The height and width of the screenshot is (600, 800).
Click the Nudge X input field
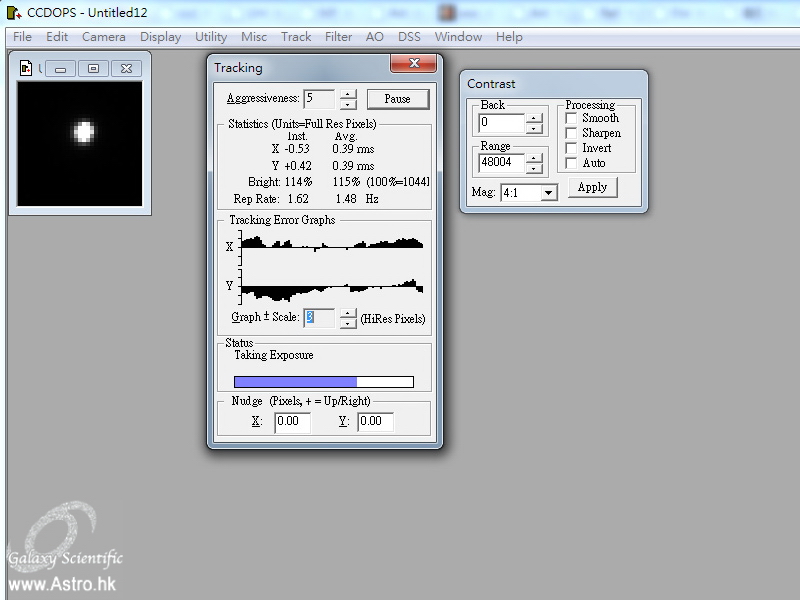pyautogui.click(x=292, y=422)
